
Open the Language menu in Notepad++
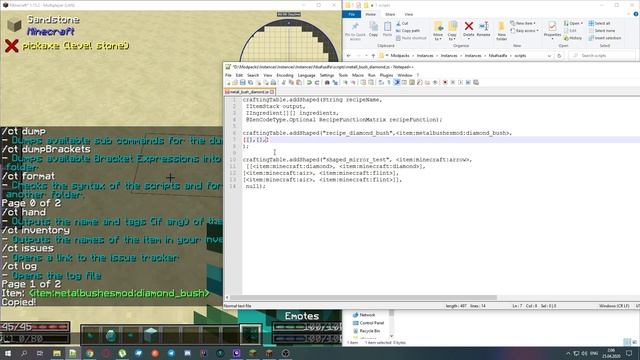[x=306, y=75]
